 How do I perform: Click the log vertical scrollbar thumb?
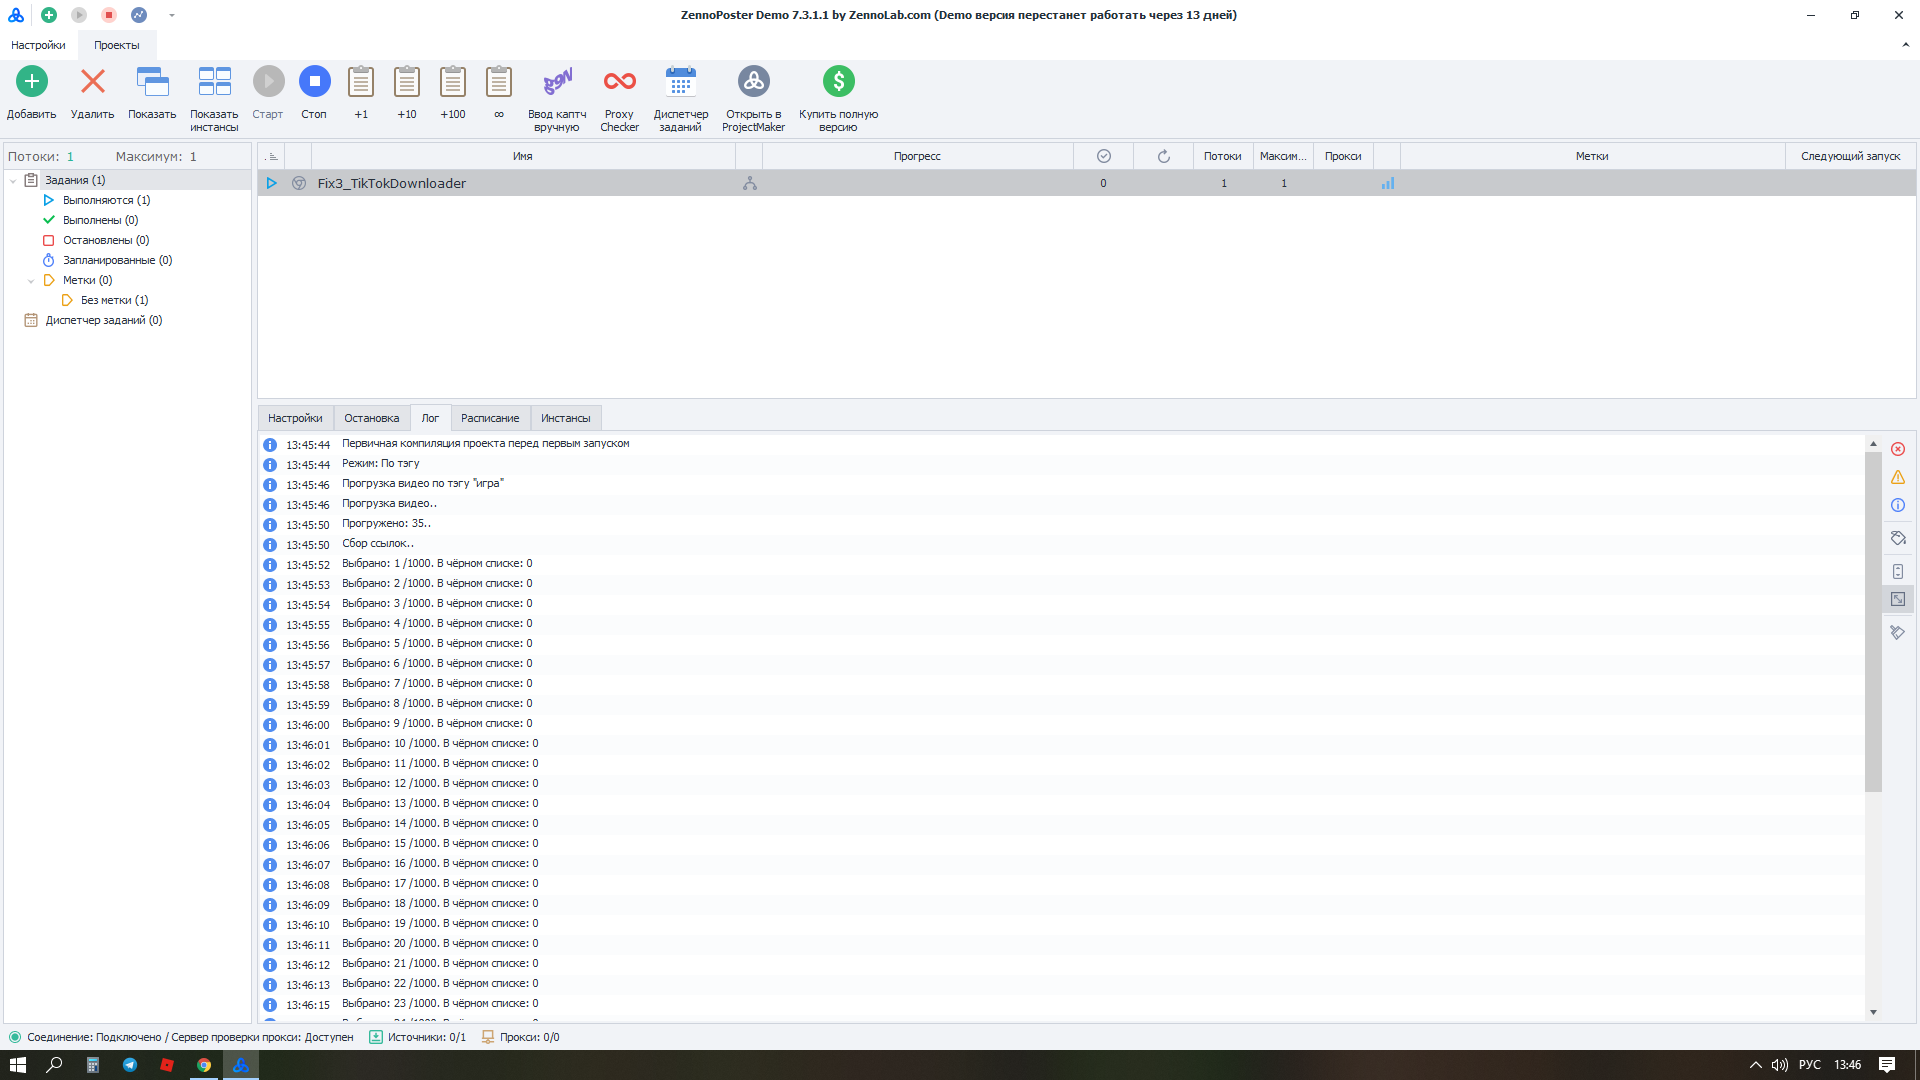[x=1873, y=620]
